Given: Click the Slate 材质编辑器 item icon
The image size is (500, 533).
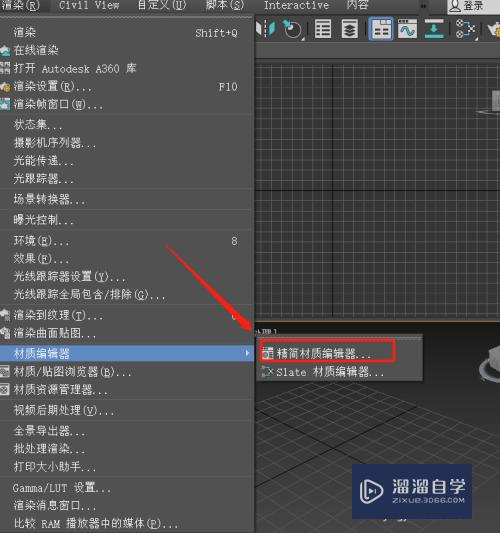Looking at the screenshot, I should pos(268,372).
